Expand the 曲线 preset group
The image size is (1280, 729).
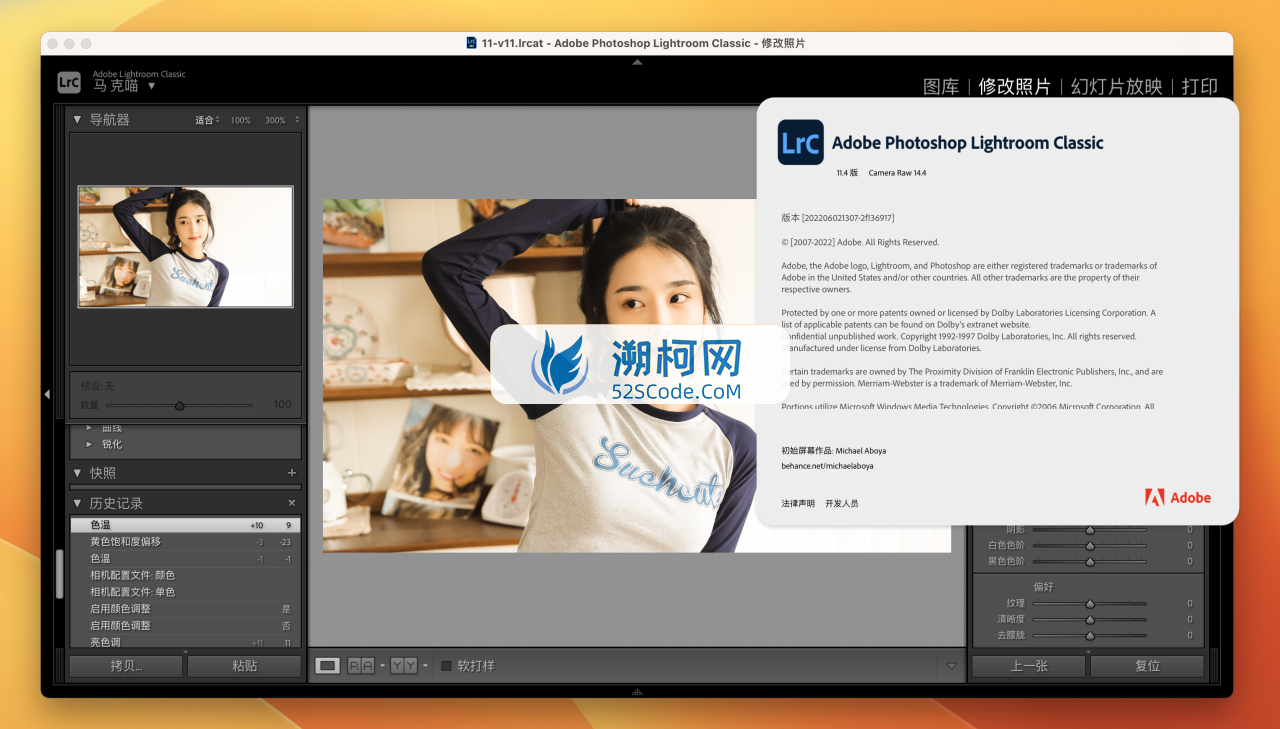(89, 428)
